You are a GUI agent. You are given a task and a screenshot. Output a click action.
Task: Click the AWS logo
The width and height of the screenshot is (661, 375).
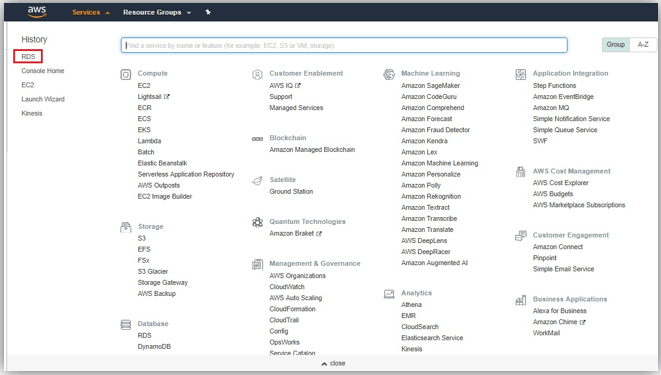(x=37, y=12)
